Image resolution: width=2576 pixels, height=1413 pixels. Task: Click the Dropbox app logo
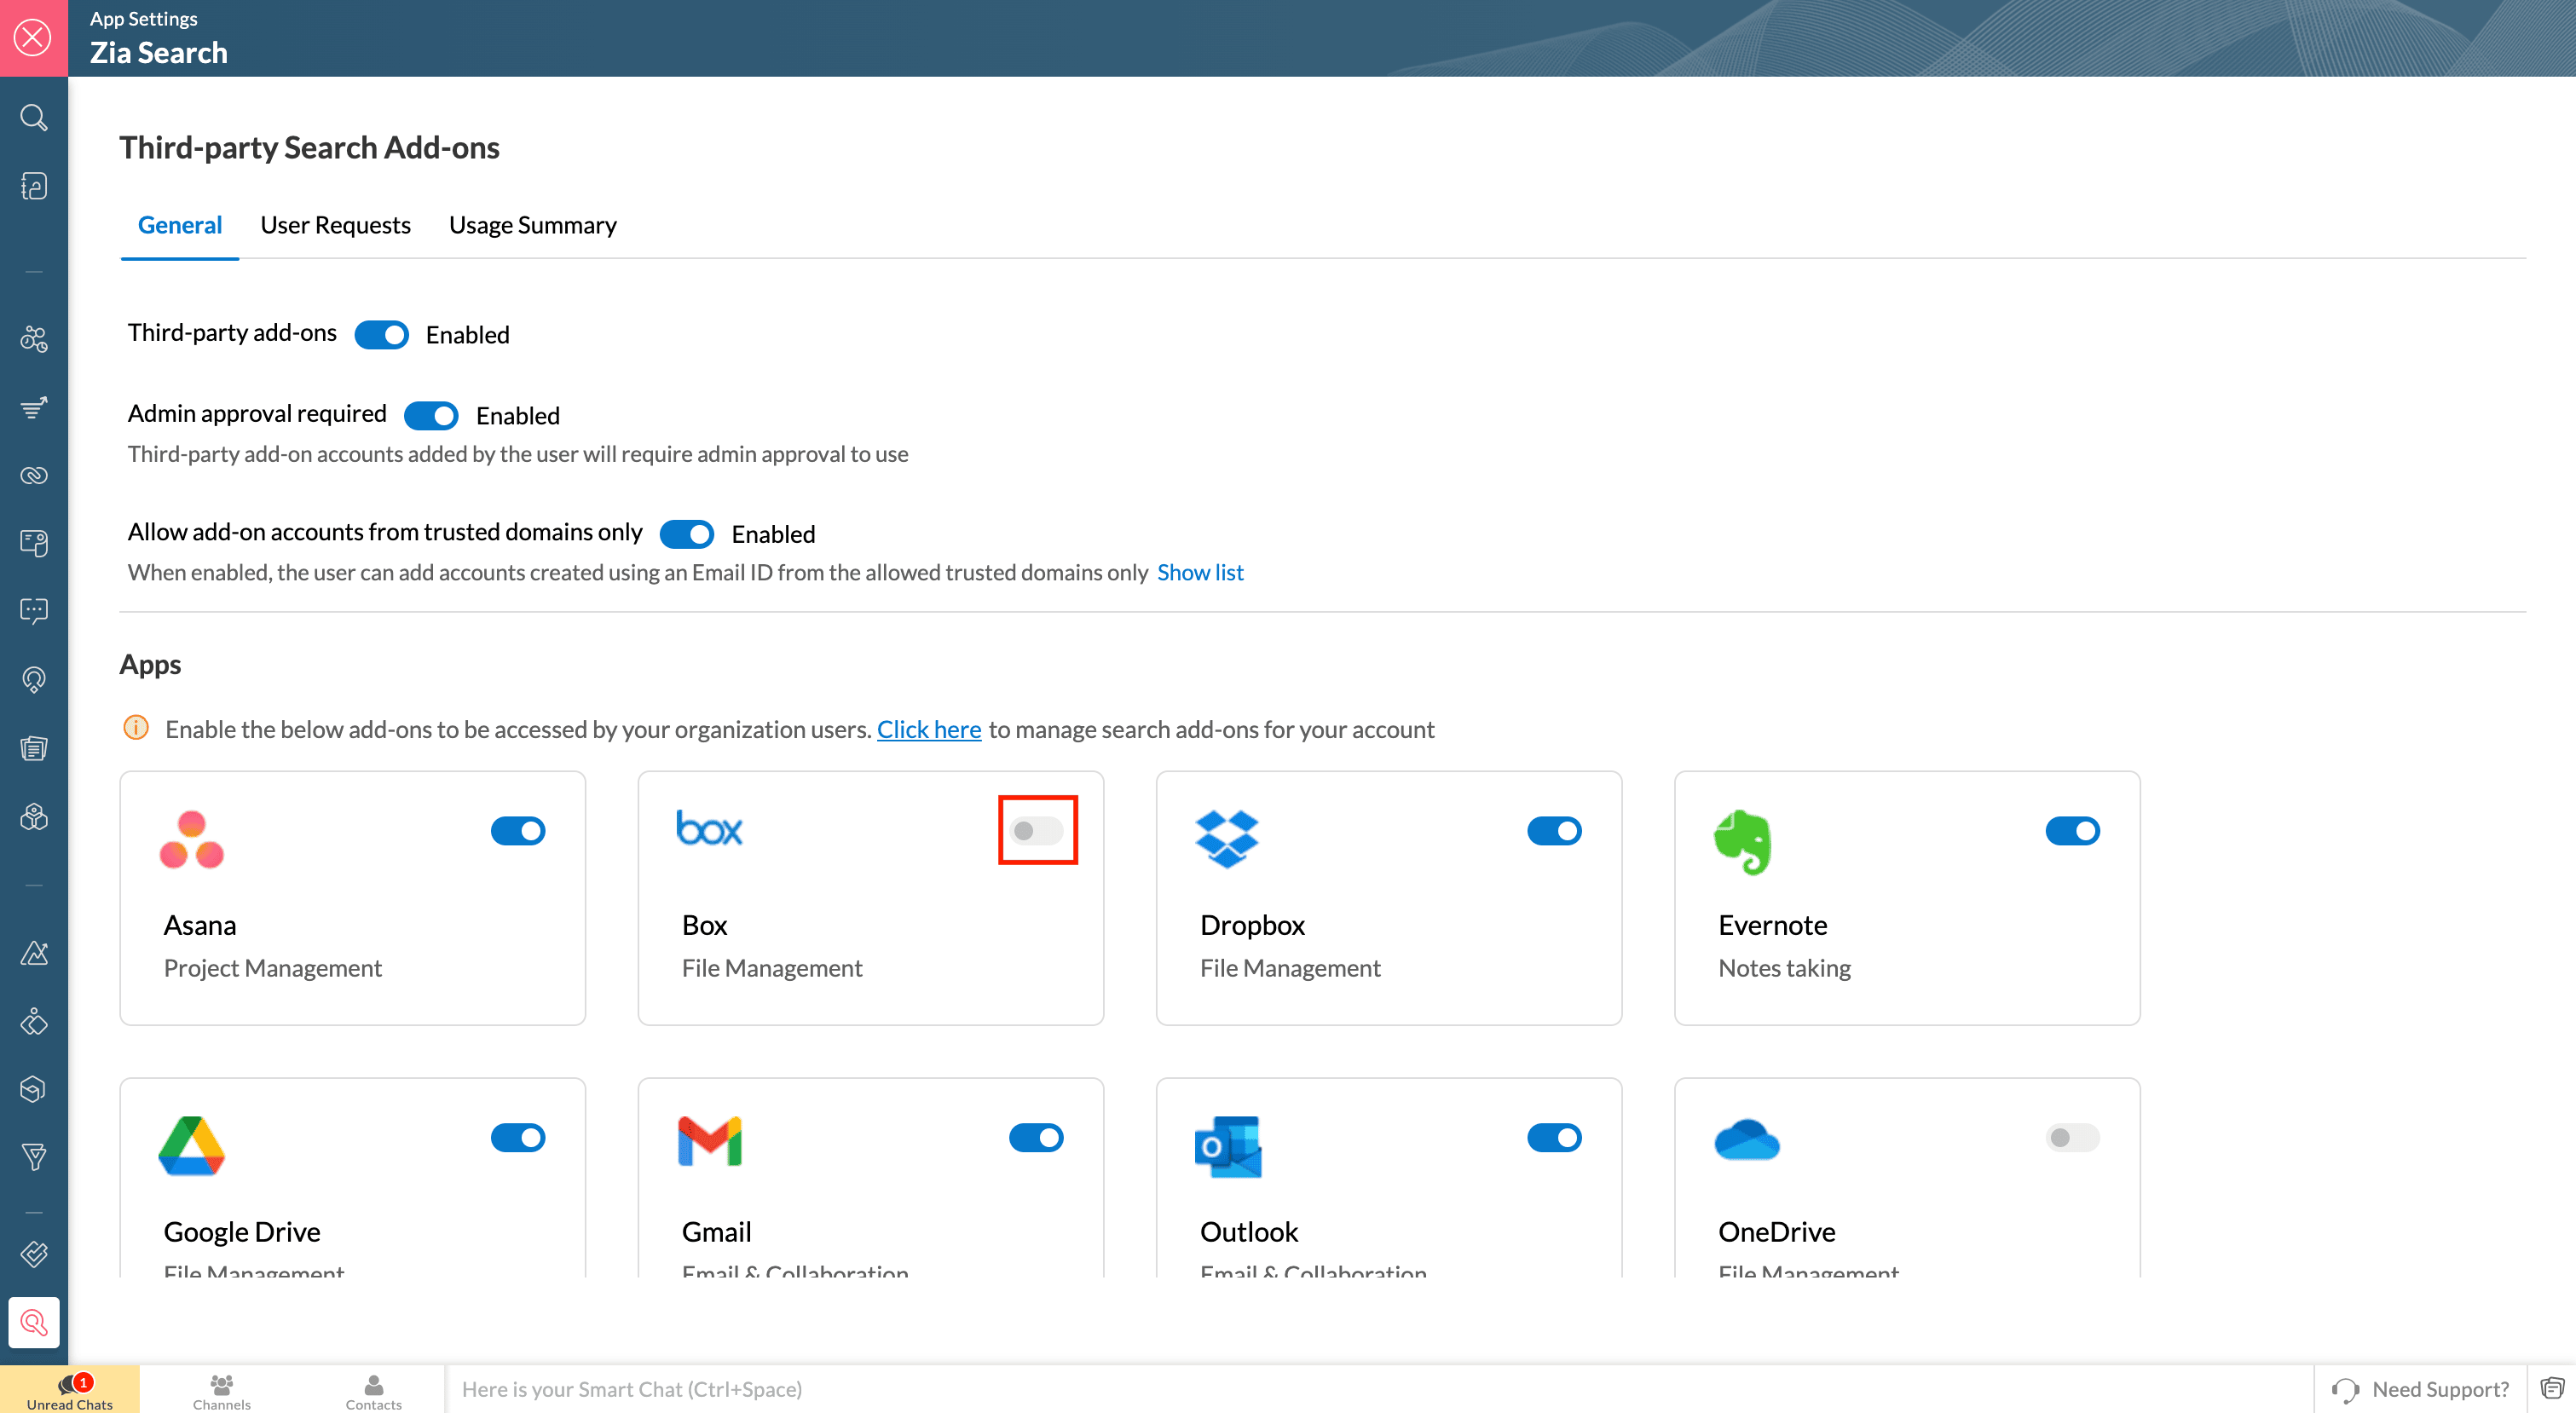(x=1226, y=838)
